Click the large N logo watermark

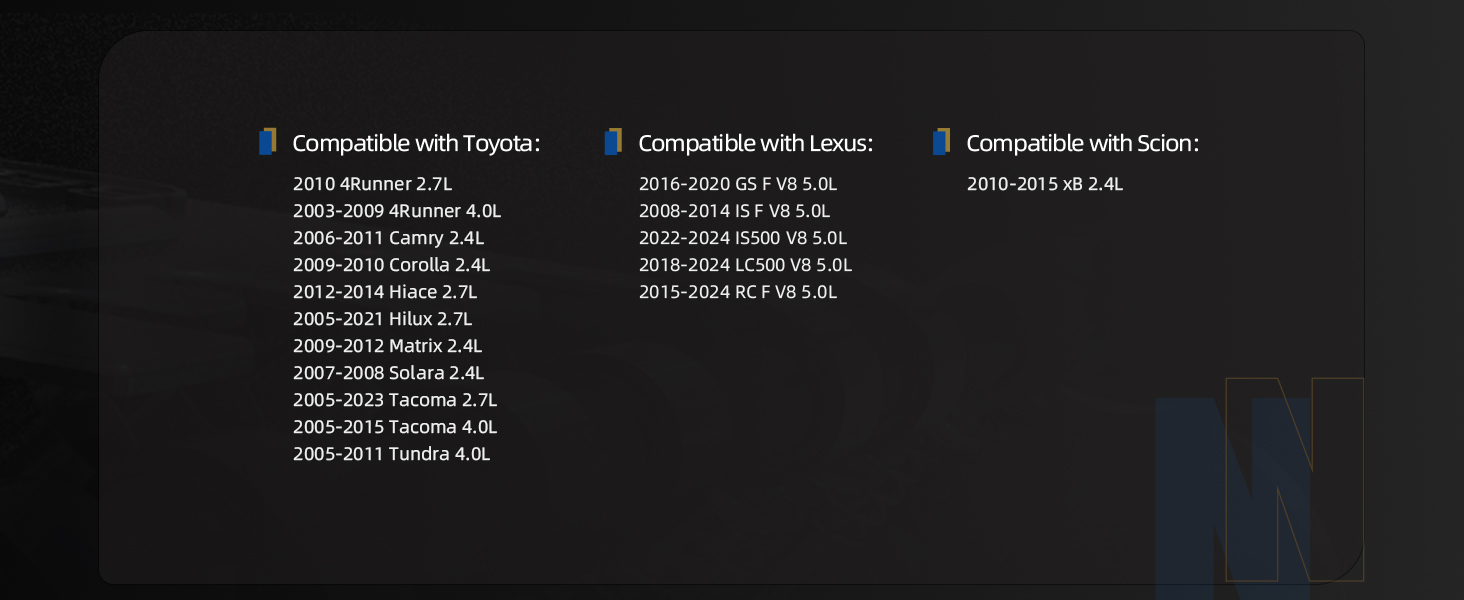click(1259, 479)
